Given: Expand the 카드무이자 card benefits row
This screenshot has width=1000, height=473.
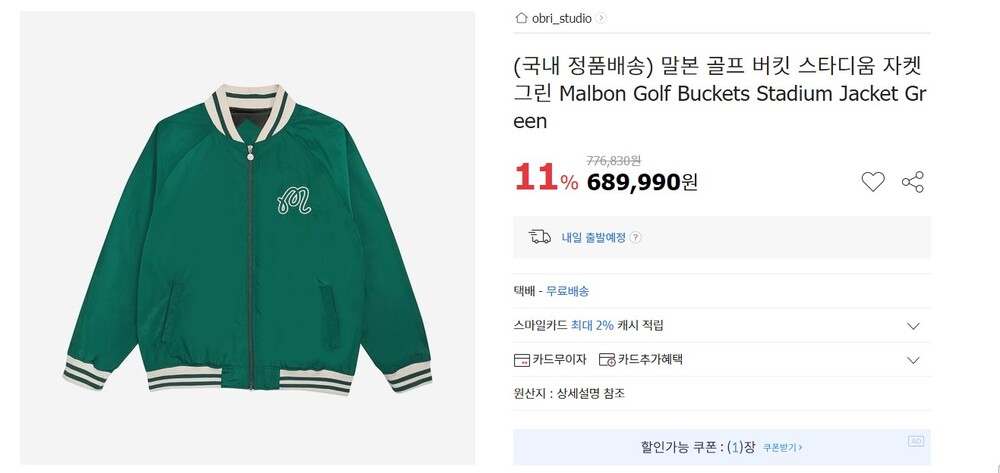Looking at the screenshot, I should [x=912, y=360].
